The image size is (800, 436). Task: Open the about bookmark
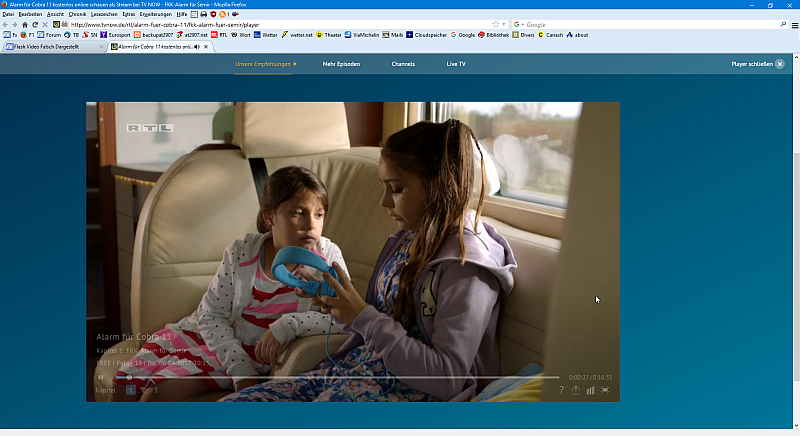[577, 35]
